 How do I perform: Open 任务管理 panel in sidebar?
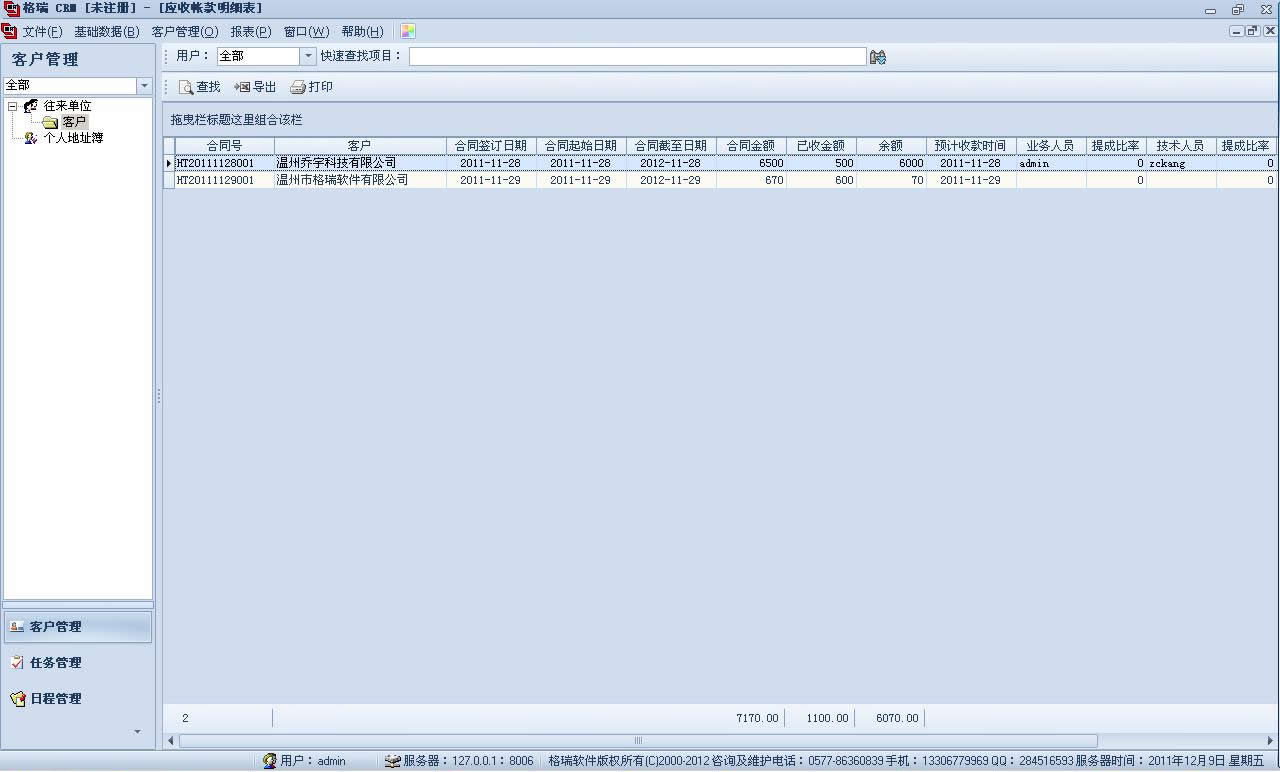[x=55, y=663]
